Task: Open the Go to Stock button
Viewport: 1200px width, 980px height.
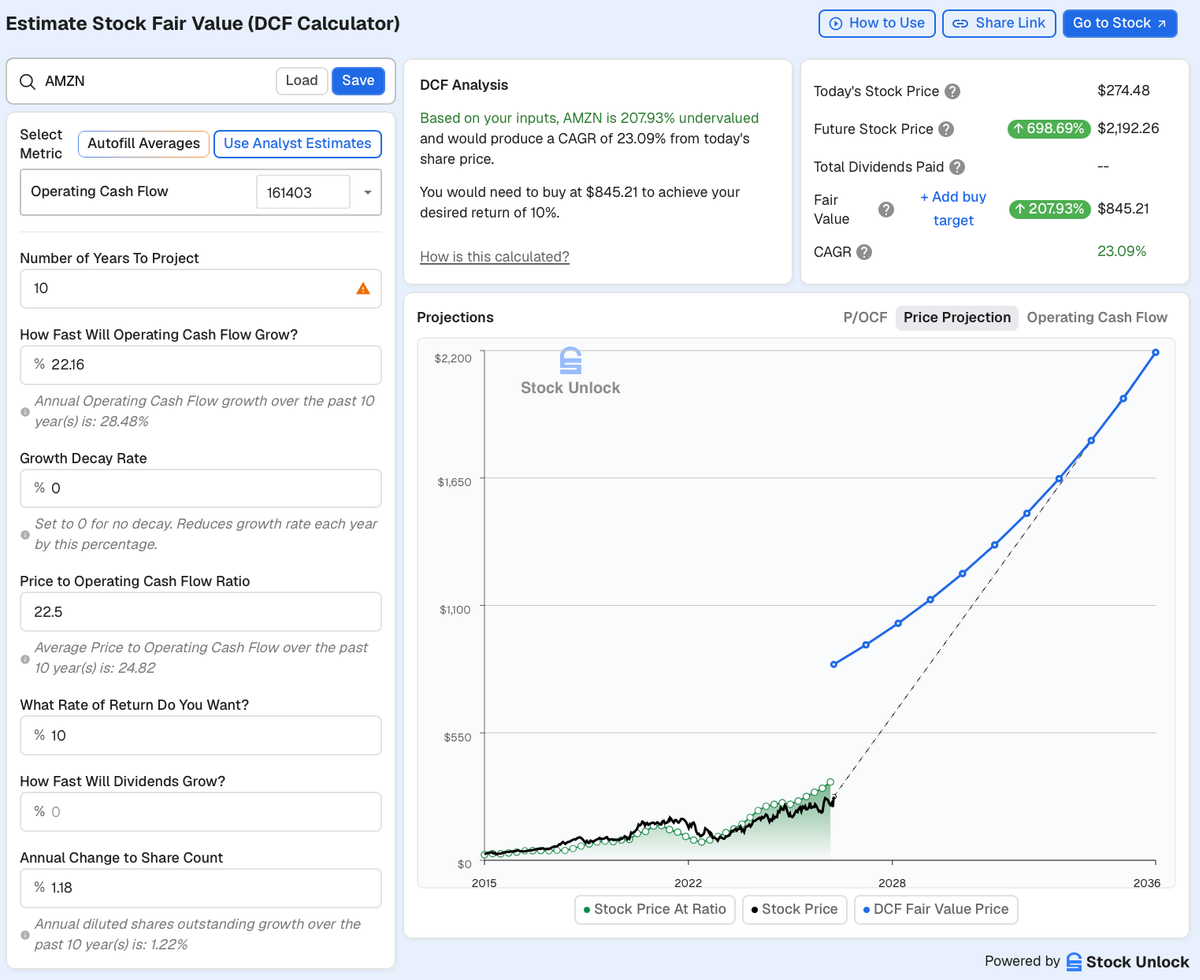Action: [1120, 23]
